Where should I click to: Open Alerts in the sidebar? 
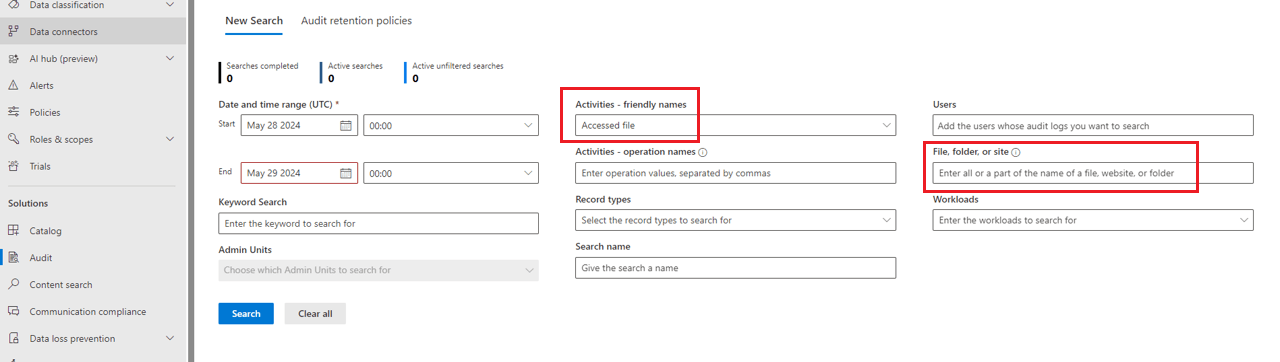click(x=93, y=86)
